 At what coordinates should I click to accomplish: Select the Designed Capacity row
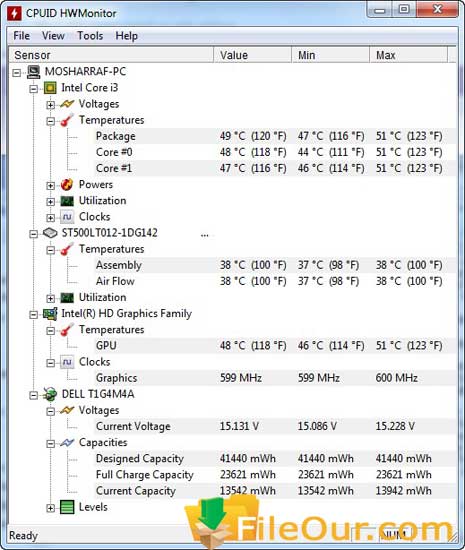[274, 459]
